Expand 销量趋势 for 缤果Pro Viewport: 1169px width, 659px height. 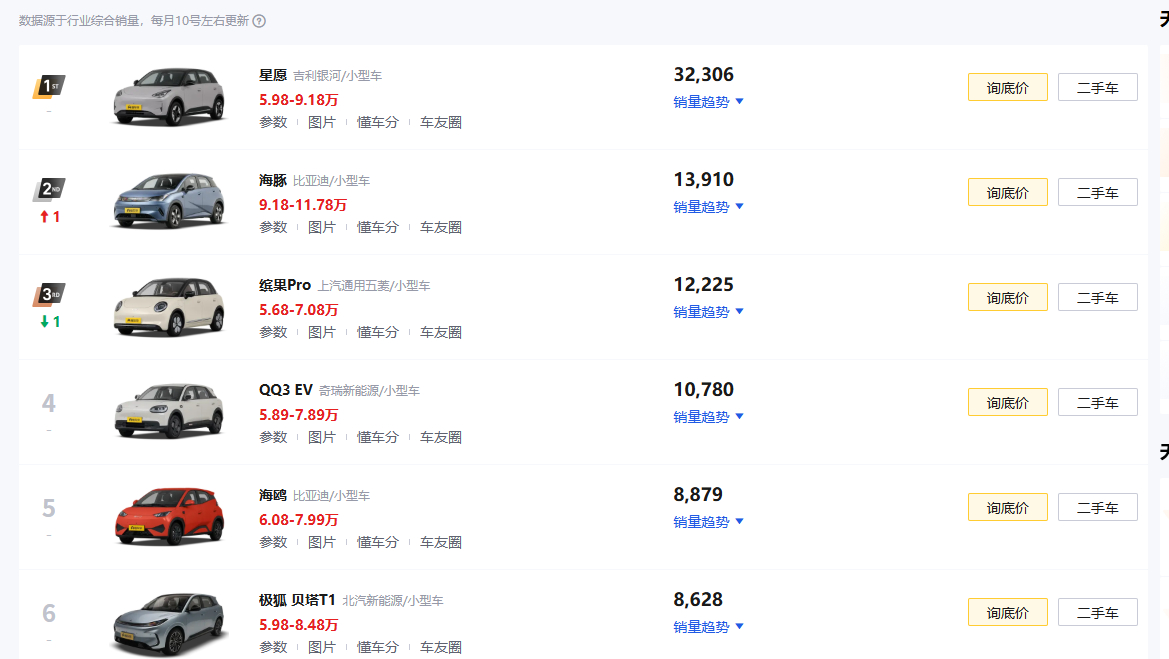tap(708, 312)
